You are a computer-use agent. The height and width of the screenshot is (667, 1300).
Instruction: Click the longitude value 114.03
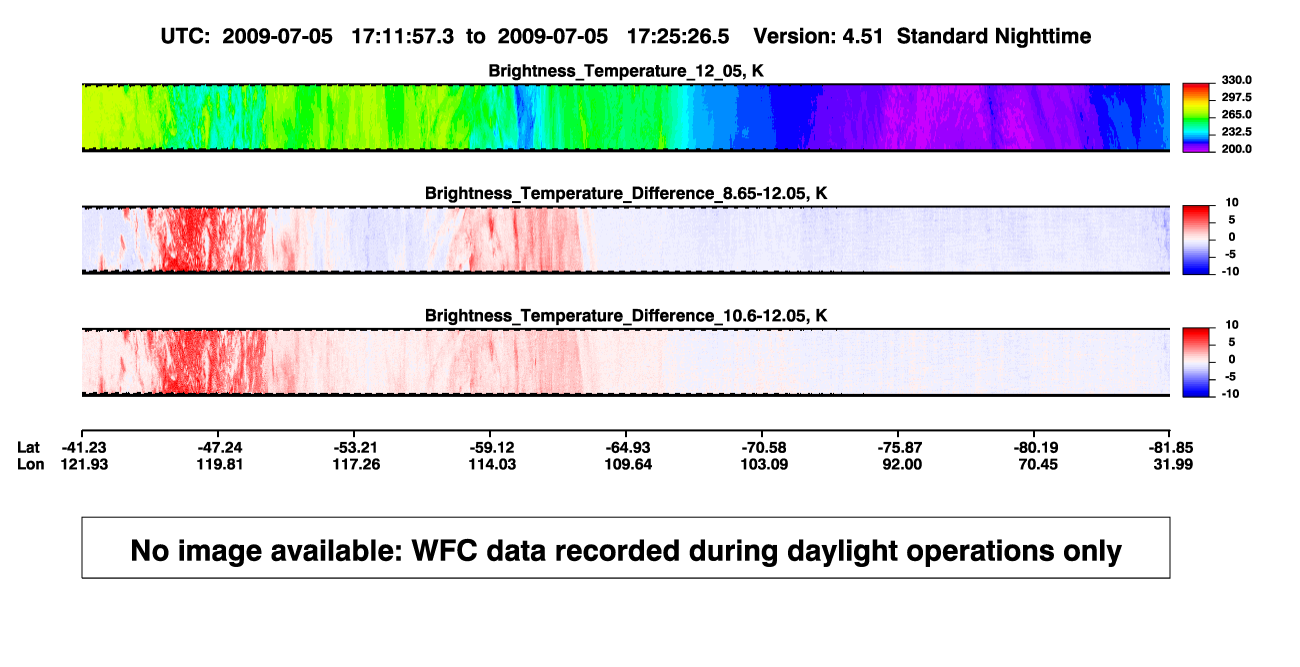(492, 464)
